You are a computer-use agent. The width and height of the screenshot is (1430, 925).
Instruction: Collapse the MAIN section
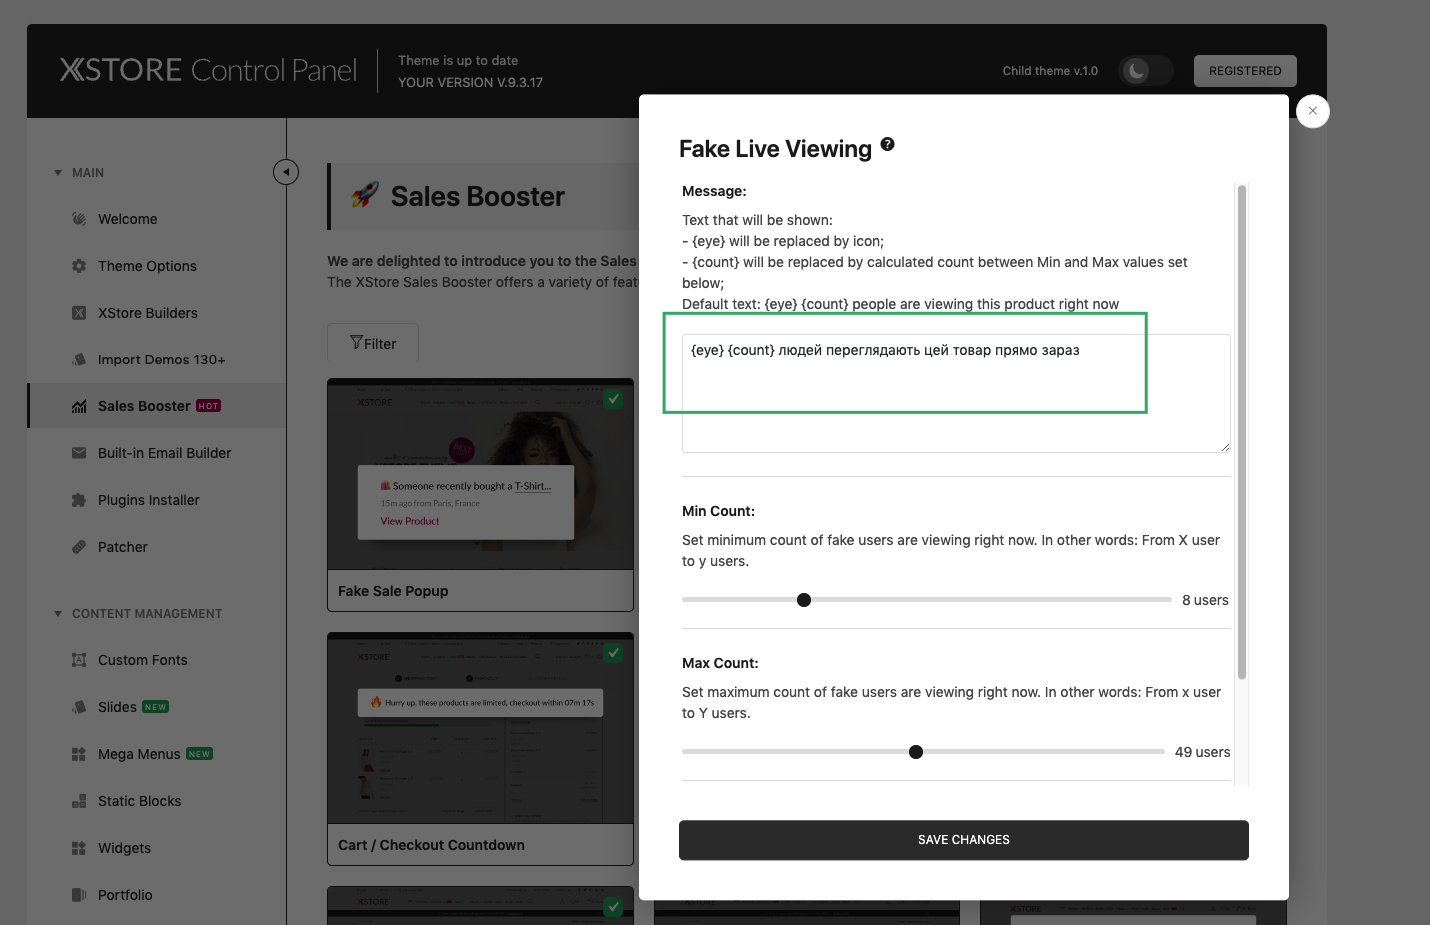pos(58,173)
